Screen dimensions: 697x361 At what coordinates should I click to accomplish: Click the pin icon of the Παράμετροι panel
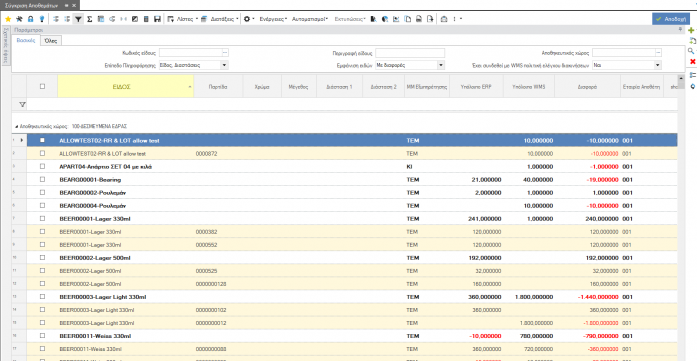click(680, 29)
